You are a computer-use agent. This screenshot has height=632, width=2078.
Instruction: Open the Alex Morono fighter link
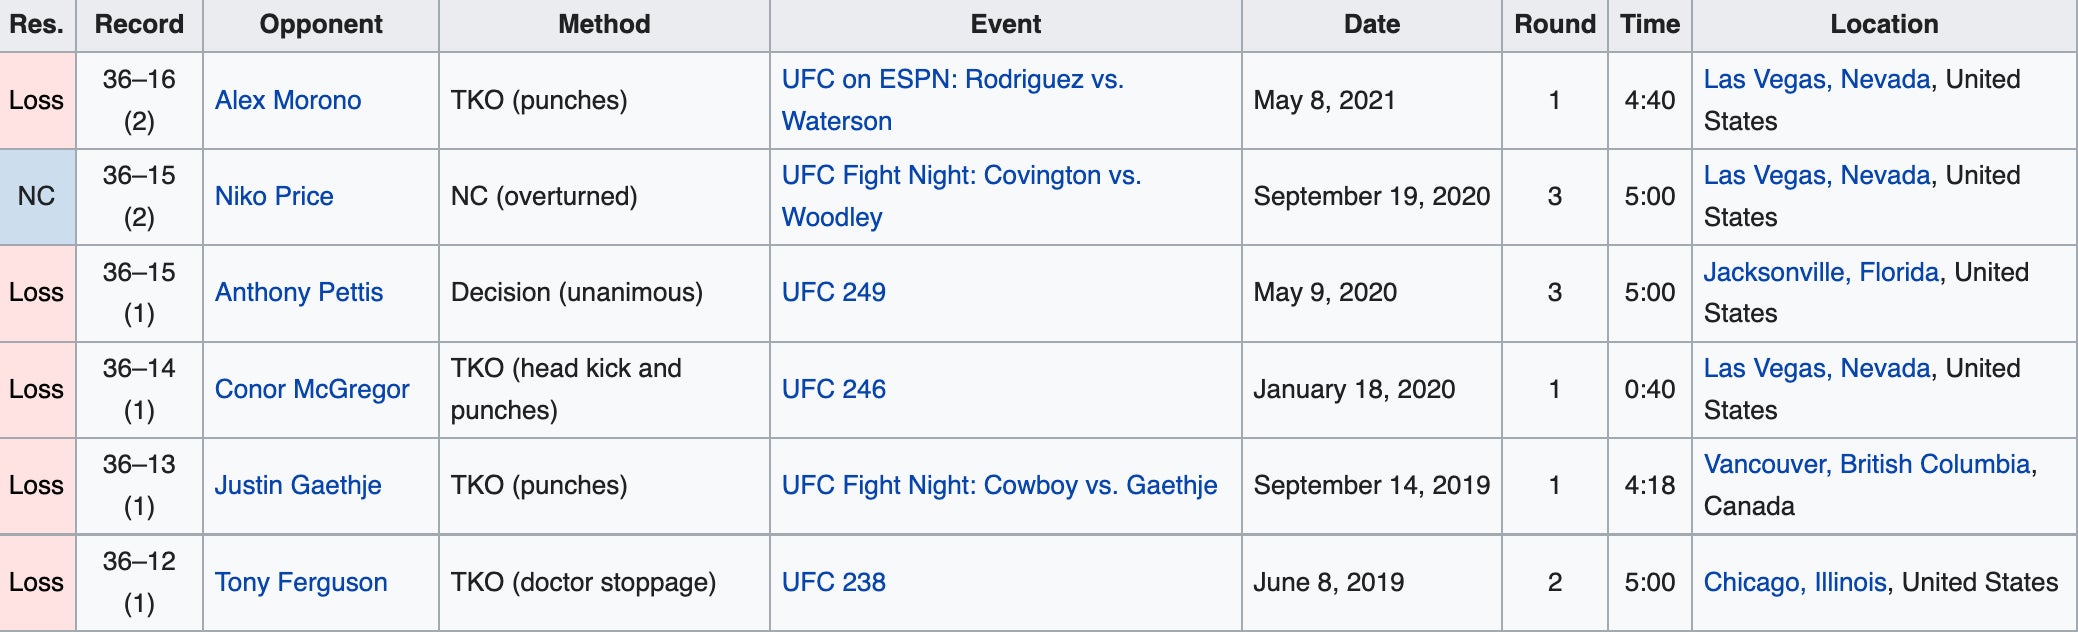(x=288, y=101)
